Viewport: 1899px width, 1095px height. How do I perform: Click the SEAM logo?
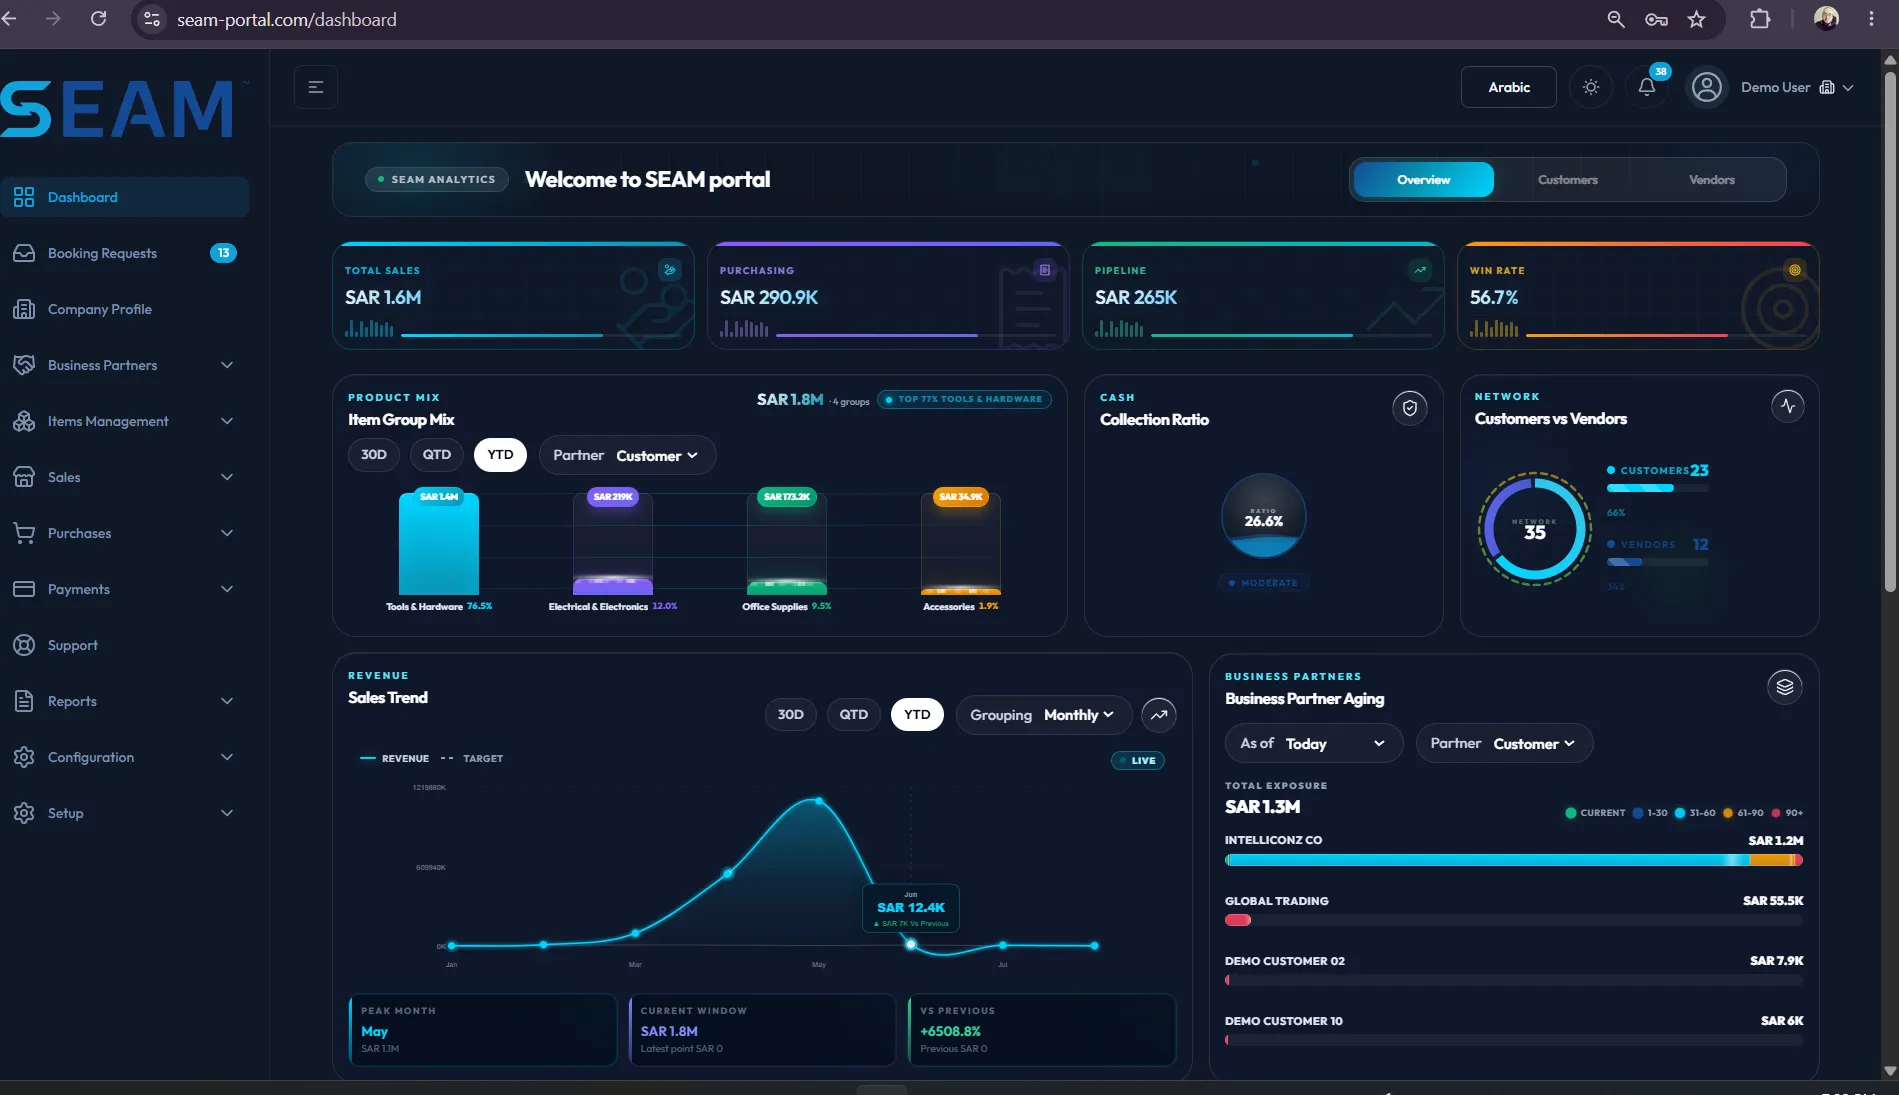pos(118,108)
